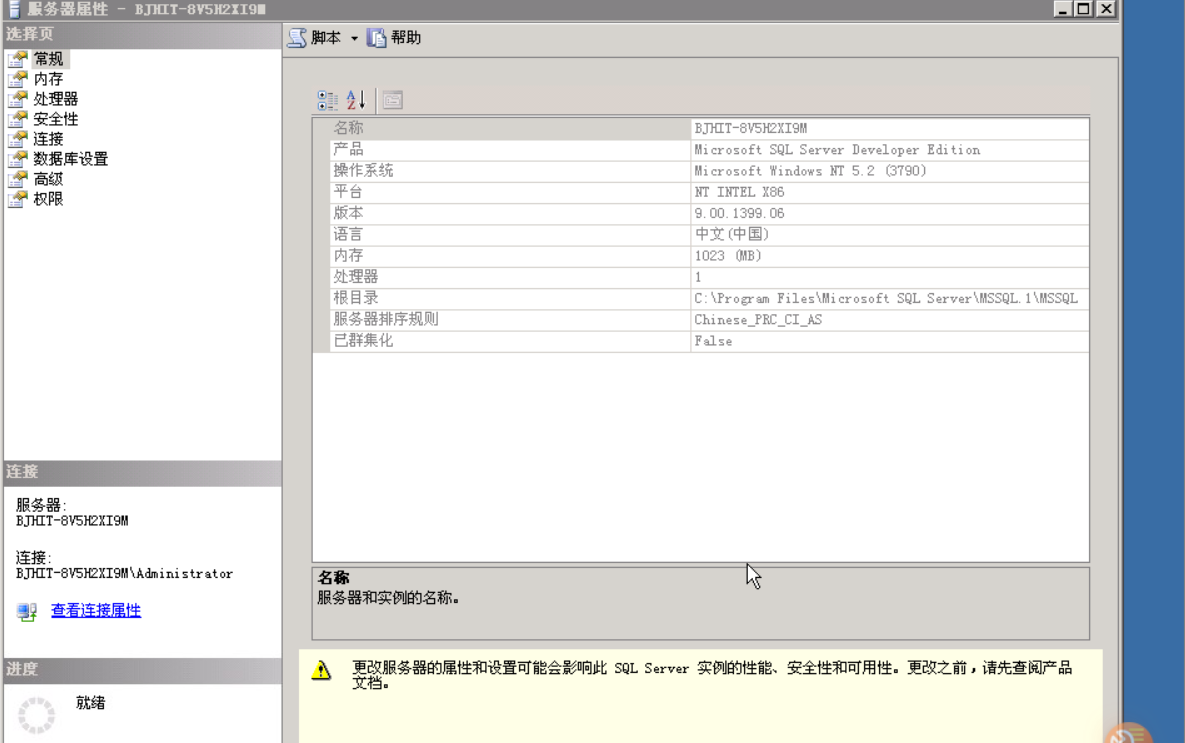Select the 常规 page icon
Viewport: 1185px width, 743px height.
[18, 59]
